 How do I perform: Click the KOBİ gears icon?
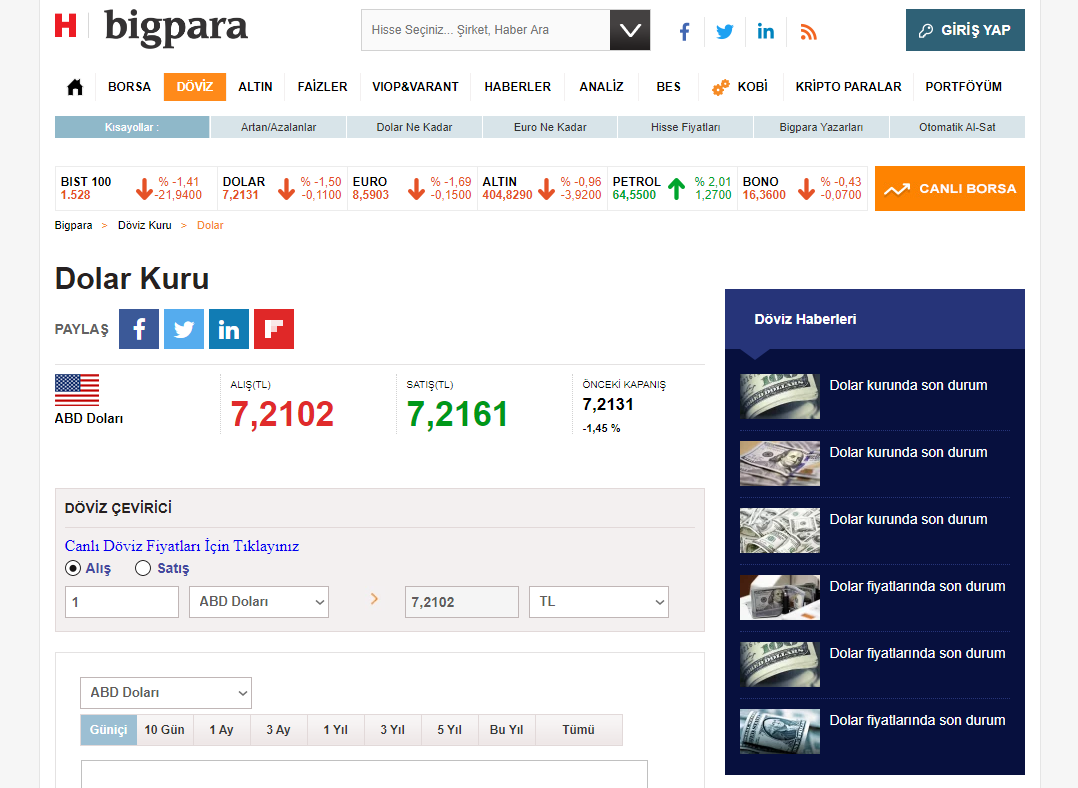point(720,87)
